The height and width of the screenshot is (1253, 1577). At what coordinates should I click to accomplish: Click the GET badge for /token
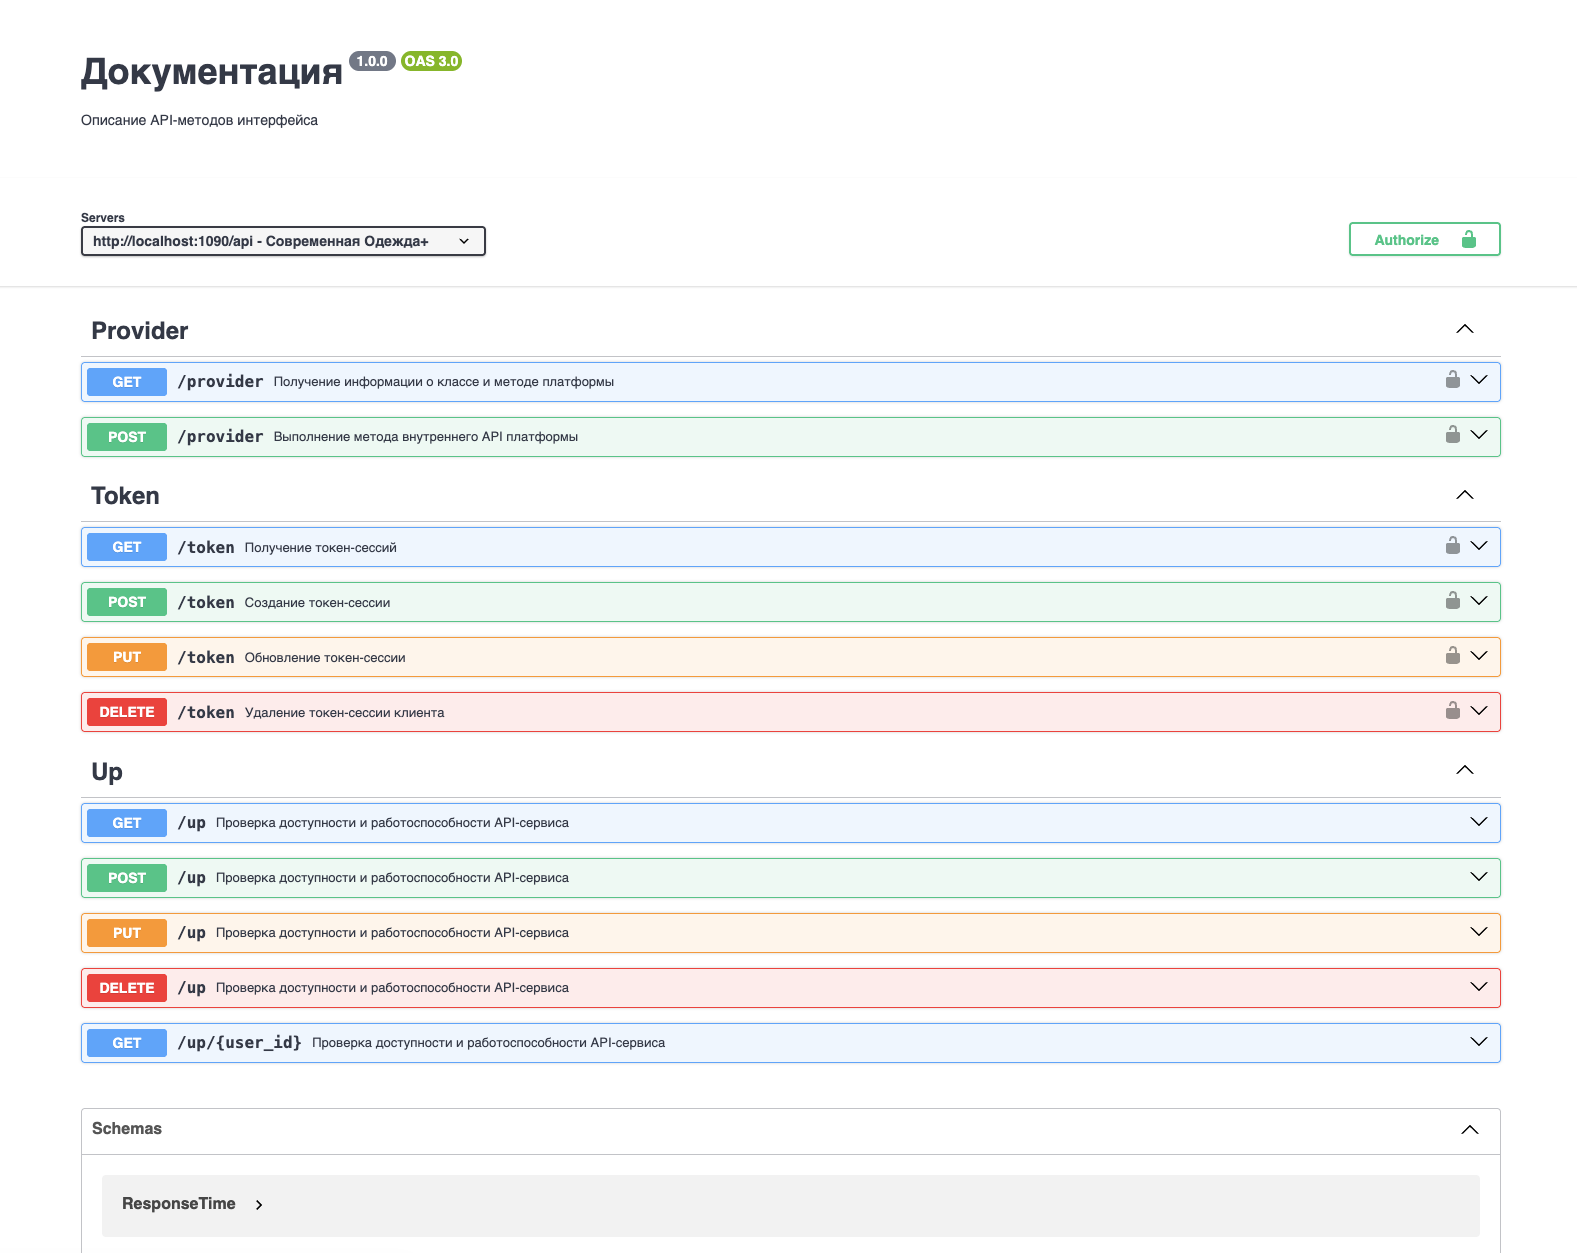coord(127,547)
